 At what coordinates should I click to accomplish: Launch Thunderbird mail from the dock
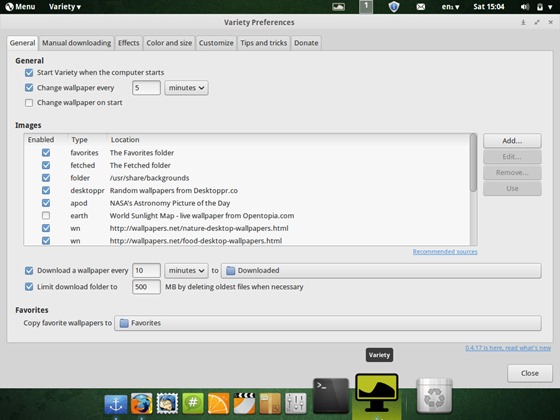[x=167, y=404]
